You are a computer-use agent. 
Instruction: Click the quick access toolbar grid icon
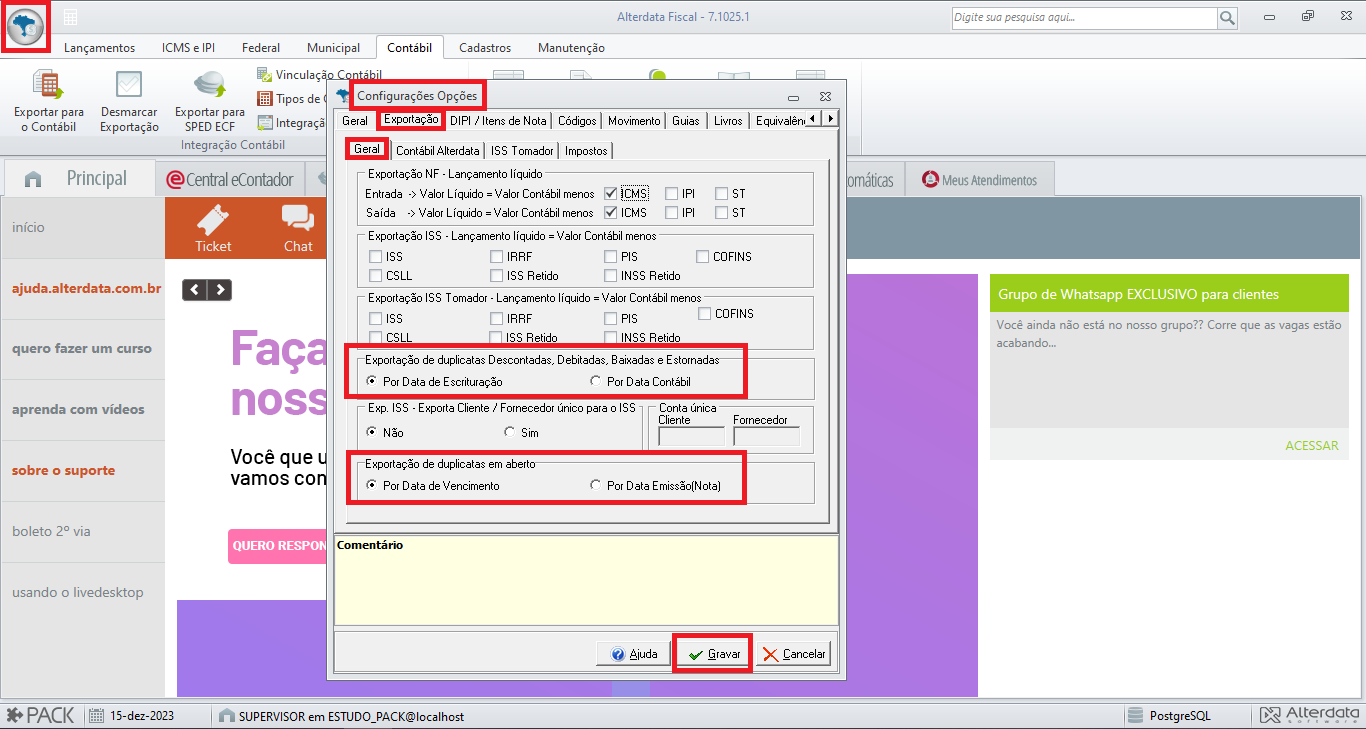[x=71, y=17]
